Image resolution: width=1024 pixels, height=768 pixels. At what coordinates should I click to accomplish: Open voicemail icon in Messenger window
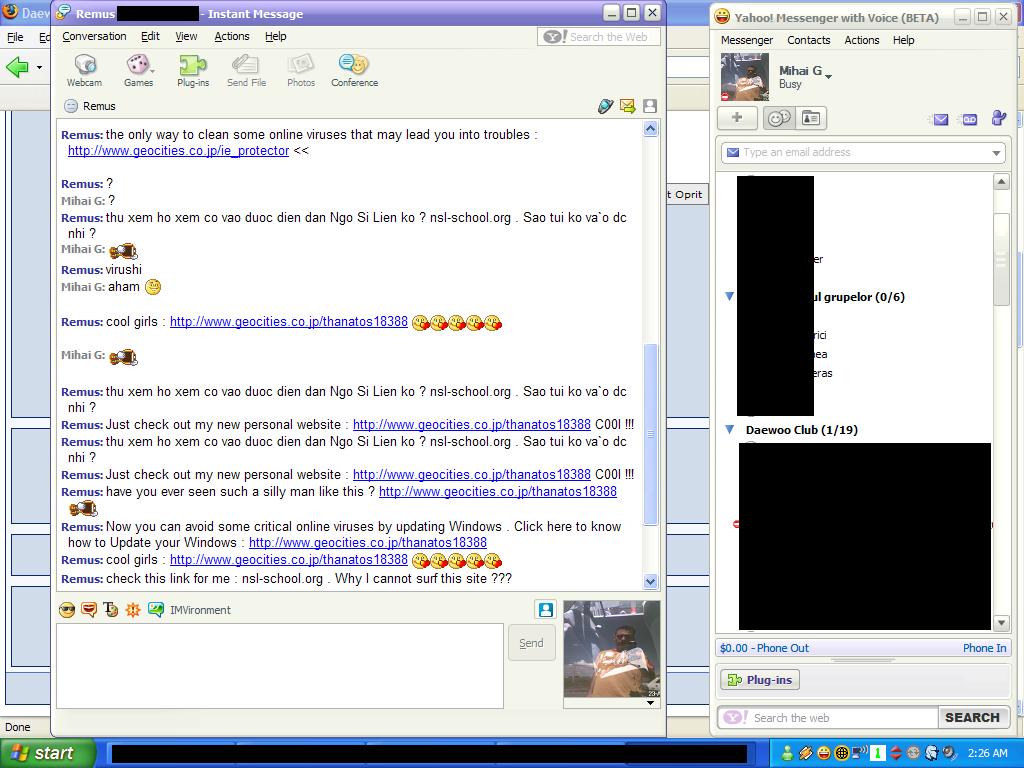(969, 119)
